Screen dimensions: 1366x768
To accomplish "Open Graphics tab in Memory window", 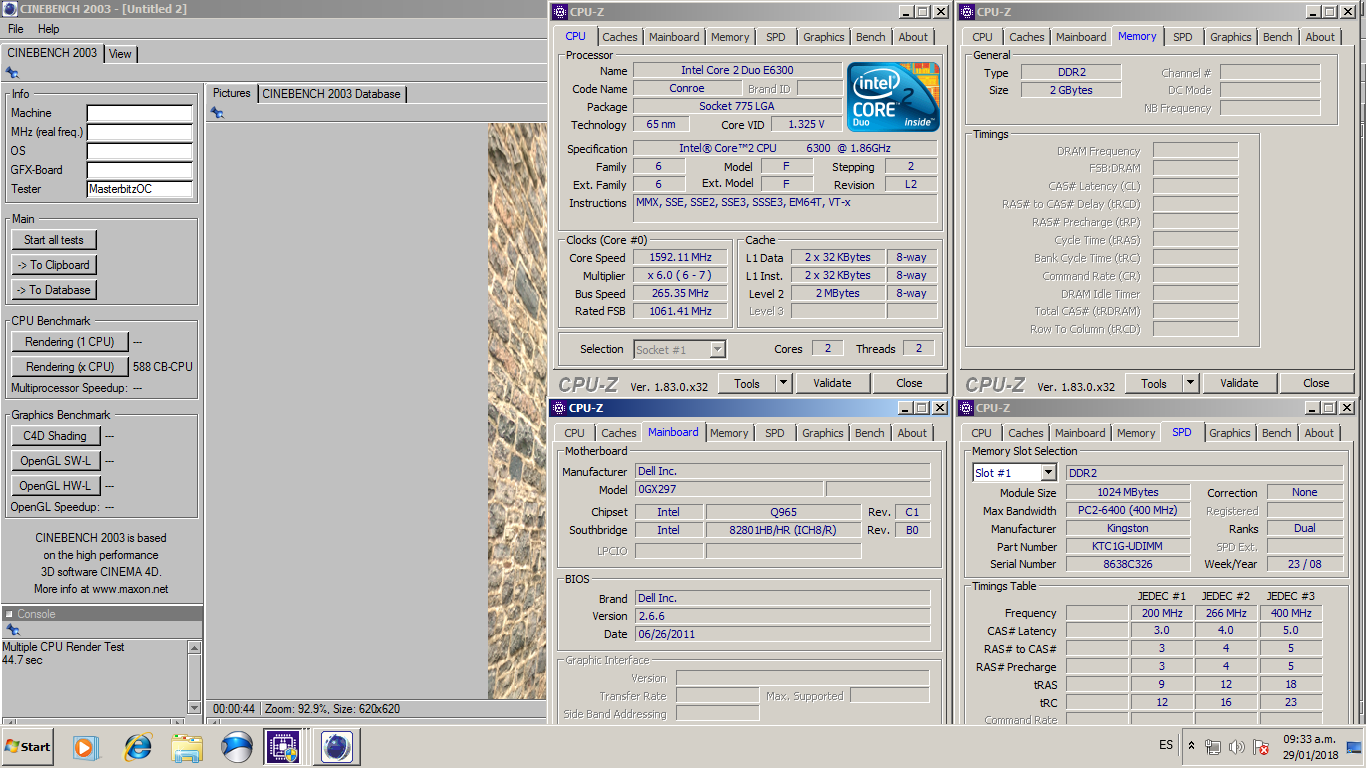I will click(1231, 37).
